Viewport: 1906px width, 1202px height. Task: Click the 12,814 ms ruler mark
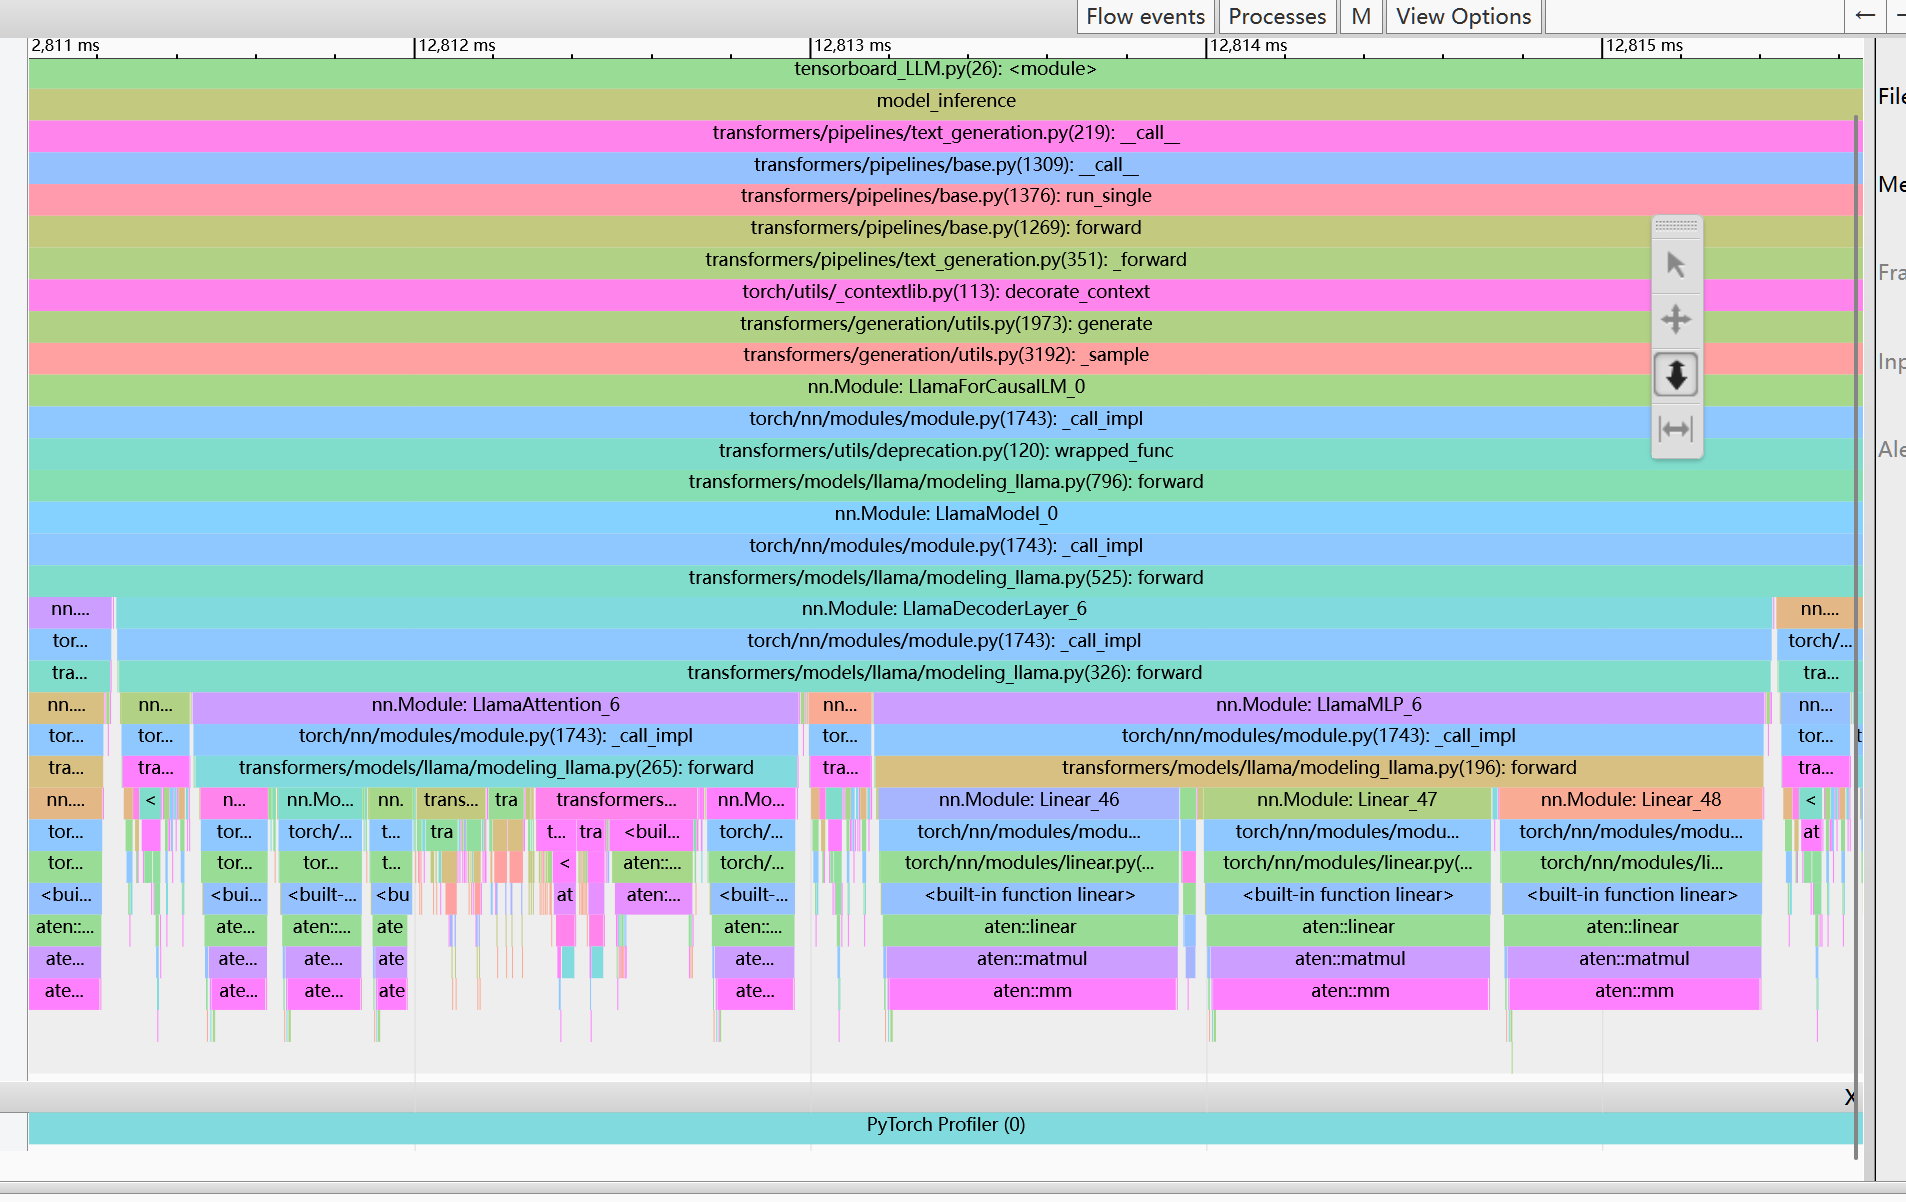pyautogui.click(x=1248, y=46)
